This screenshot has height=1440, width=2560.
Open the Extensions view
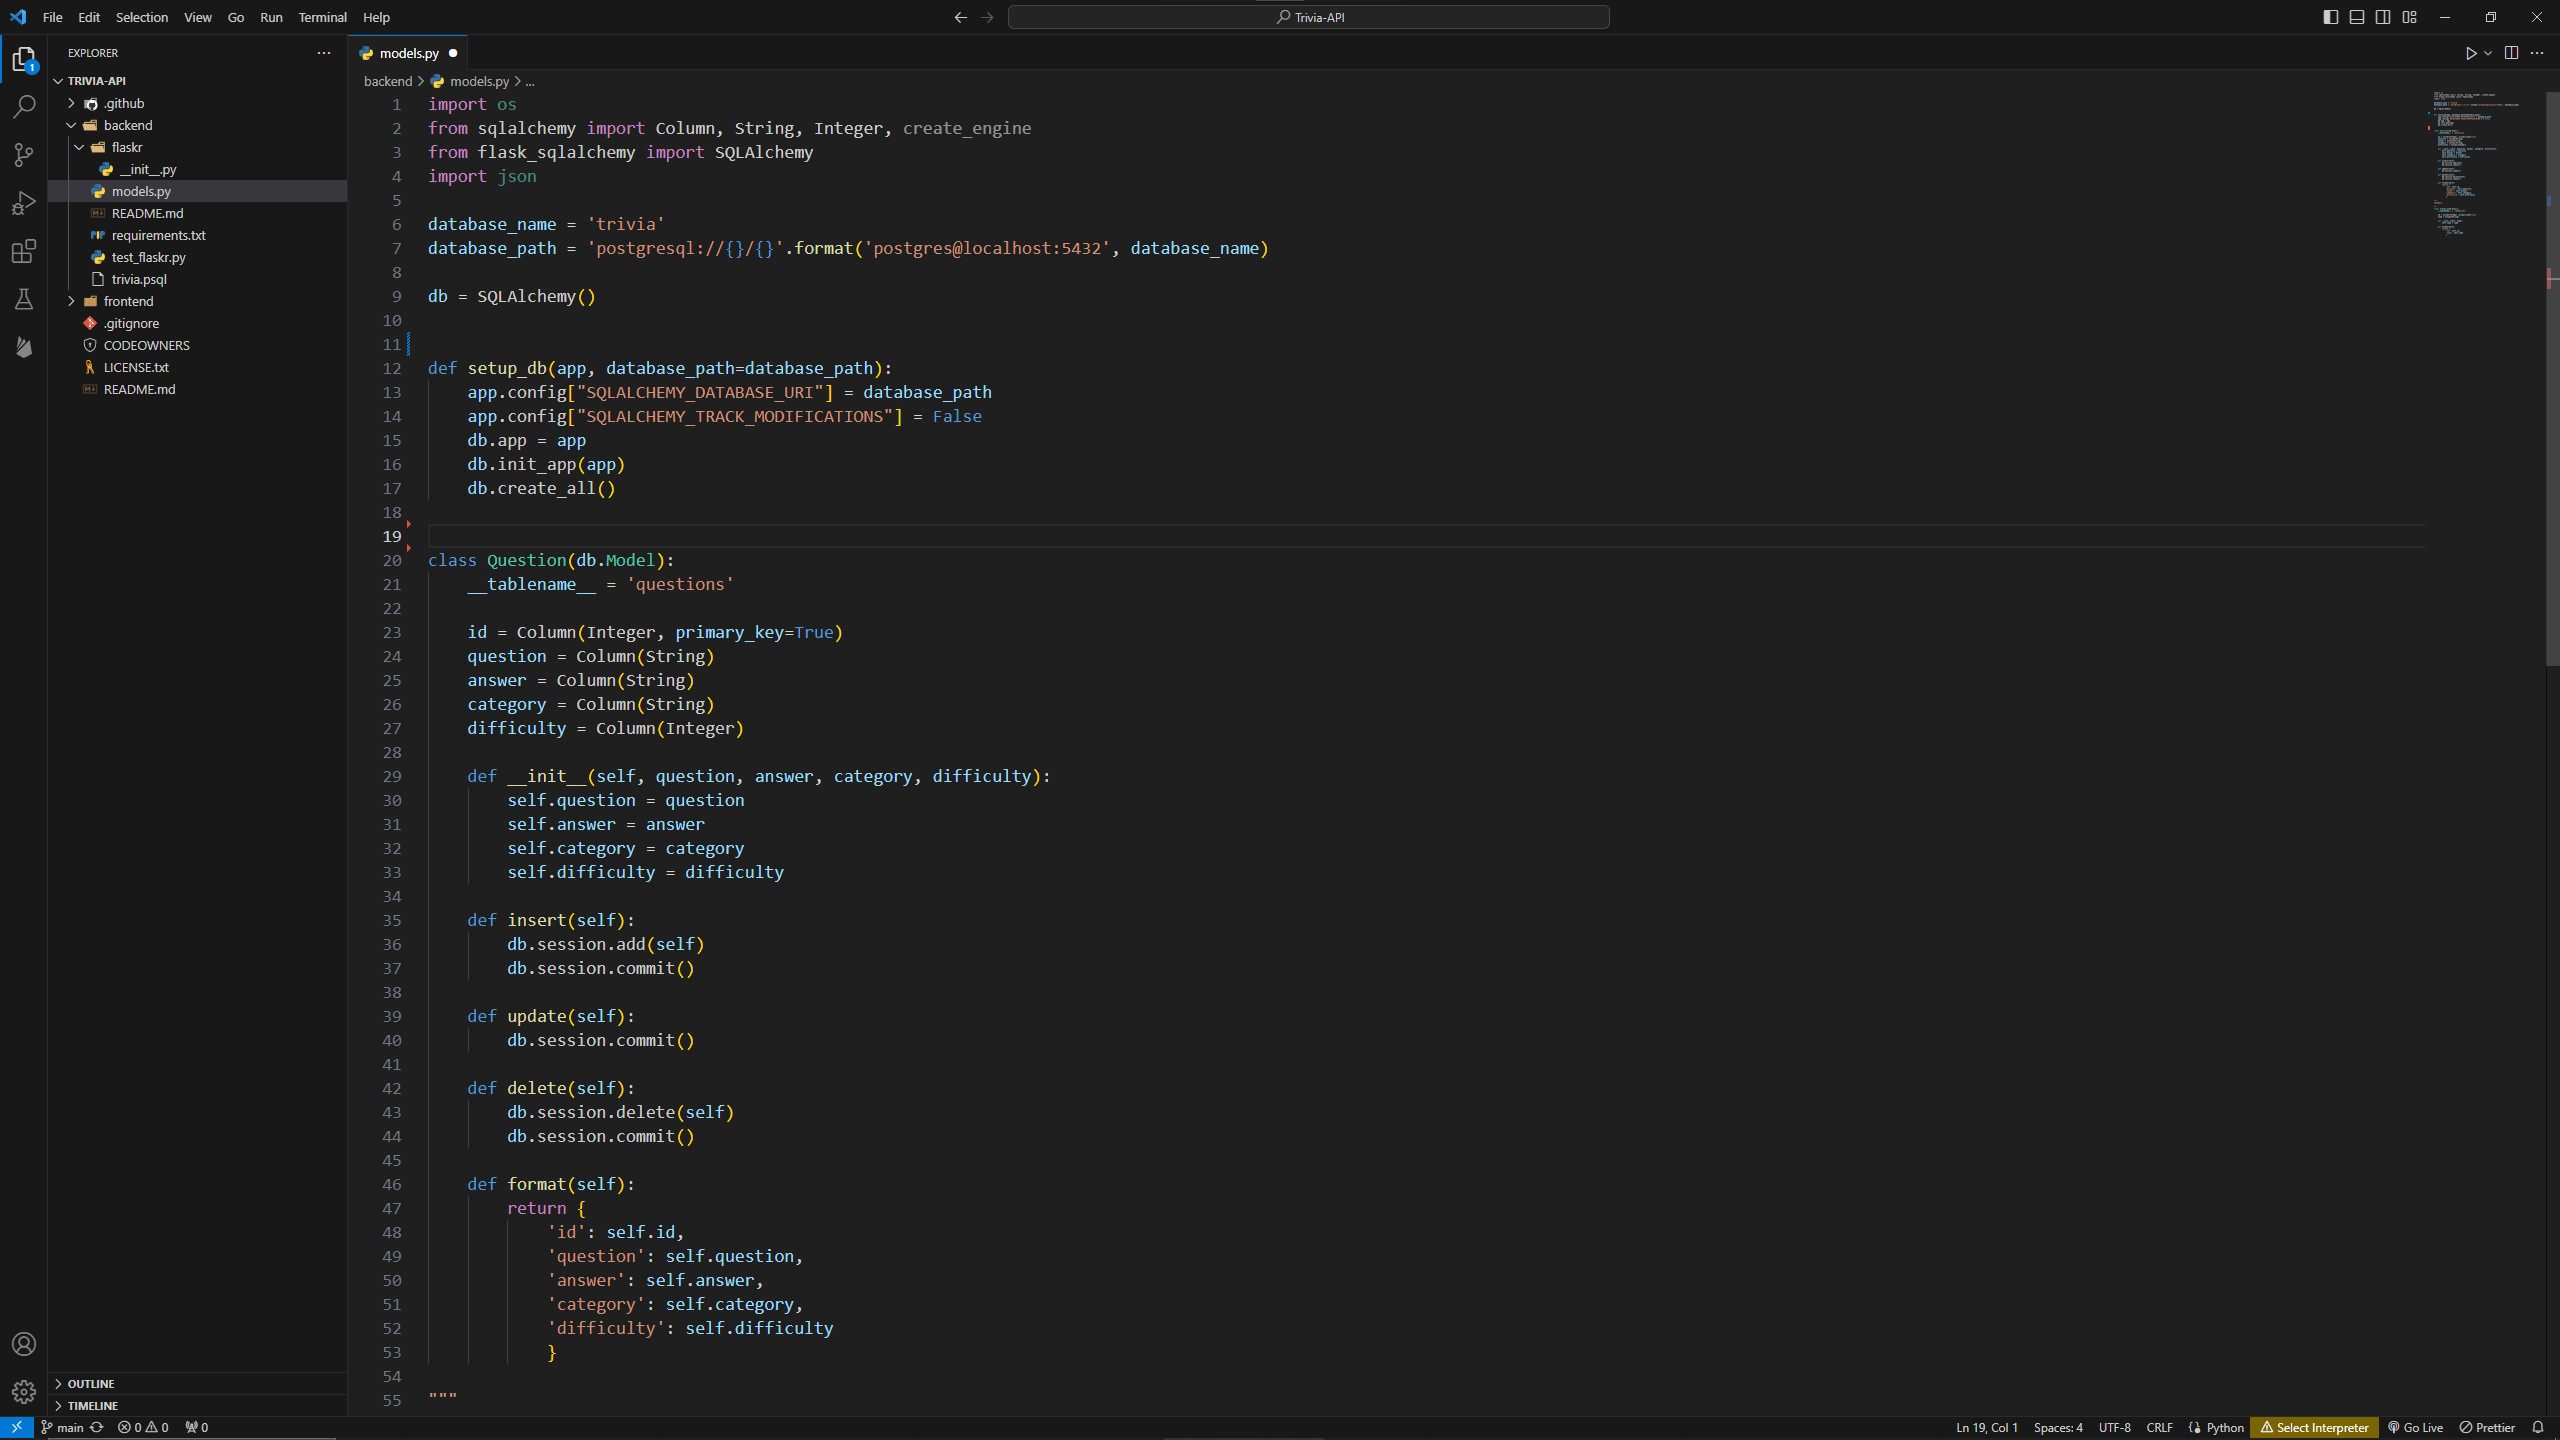click(x=24, y=251)
